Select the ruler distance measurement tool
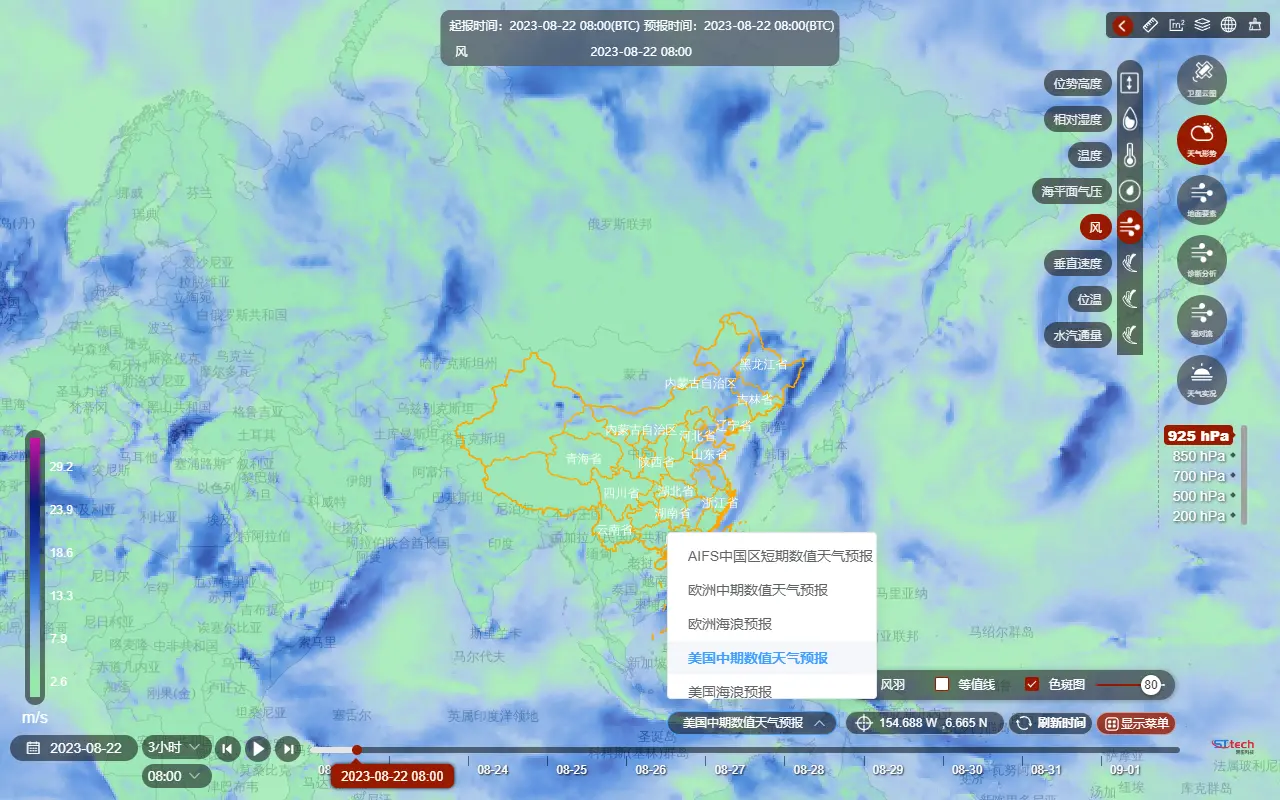 coord(1151,25)
